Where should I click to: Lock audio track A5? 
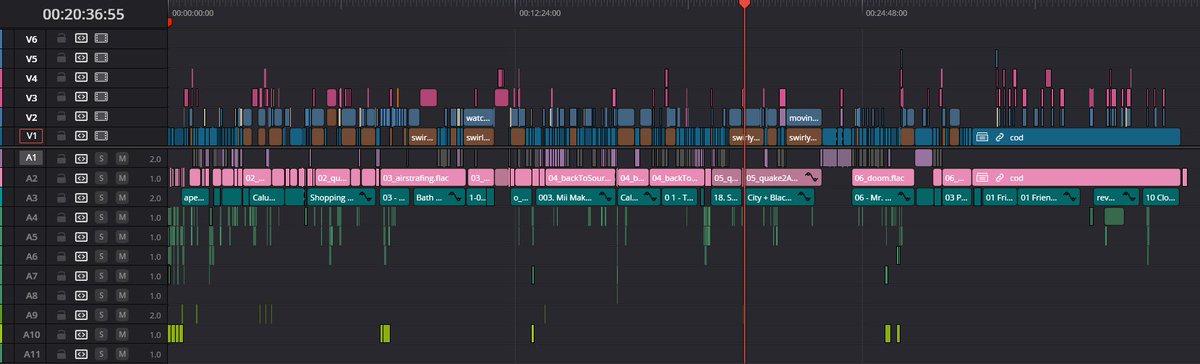(61, 237)
